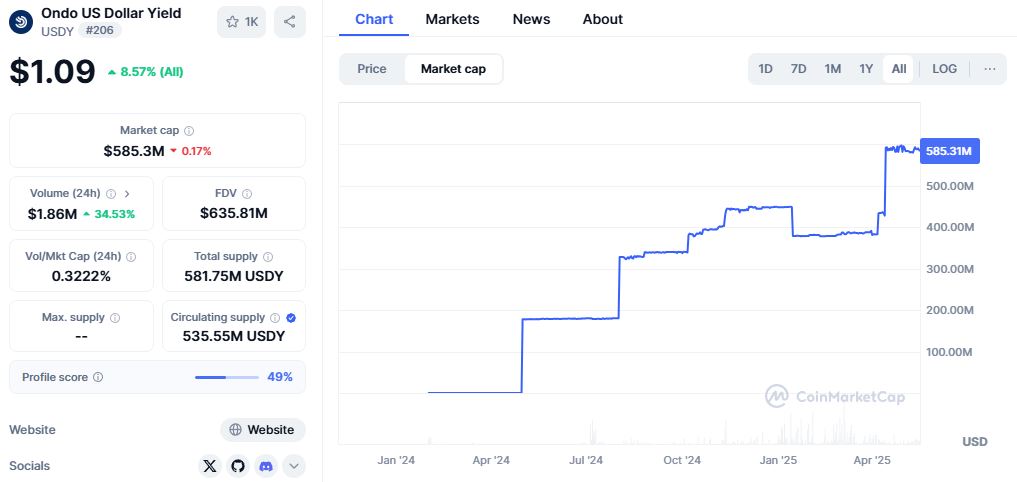Click the USD currency label under chart
Viewport: 1017px width, 482px height.
(x=975, y=442)
